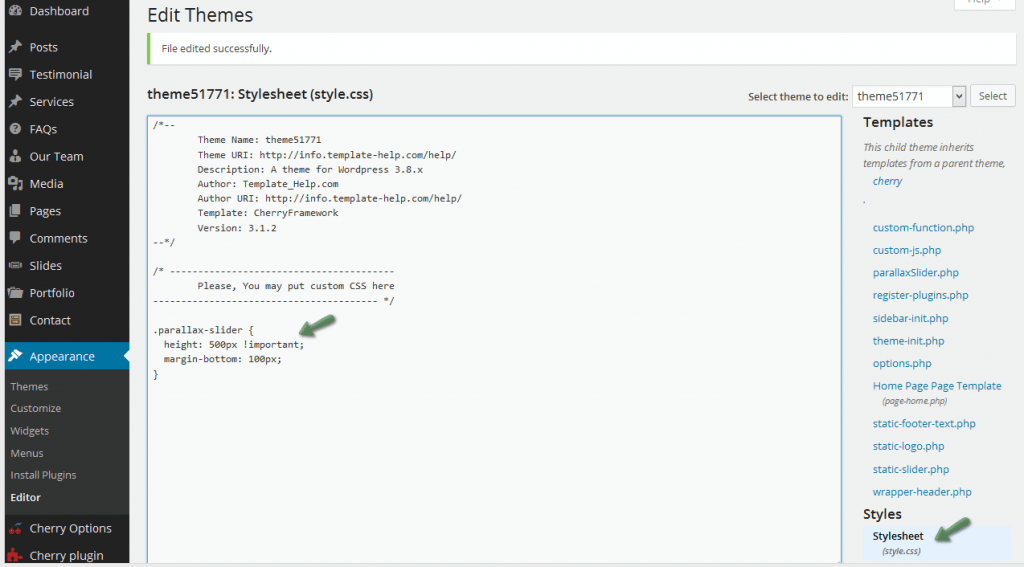This screenshot has width=1024, height=567.
Task: Open theme-init.php template
Action: [x=908, y=341]
